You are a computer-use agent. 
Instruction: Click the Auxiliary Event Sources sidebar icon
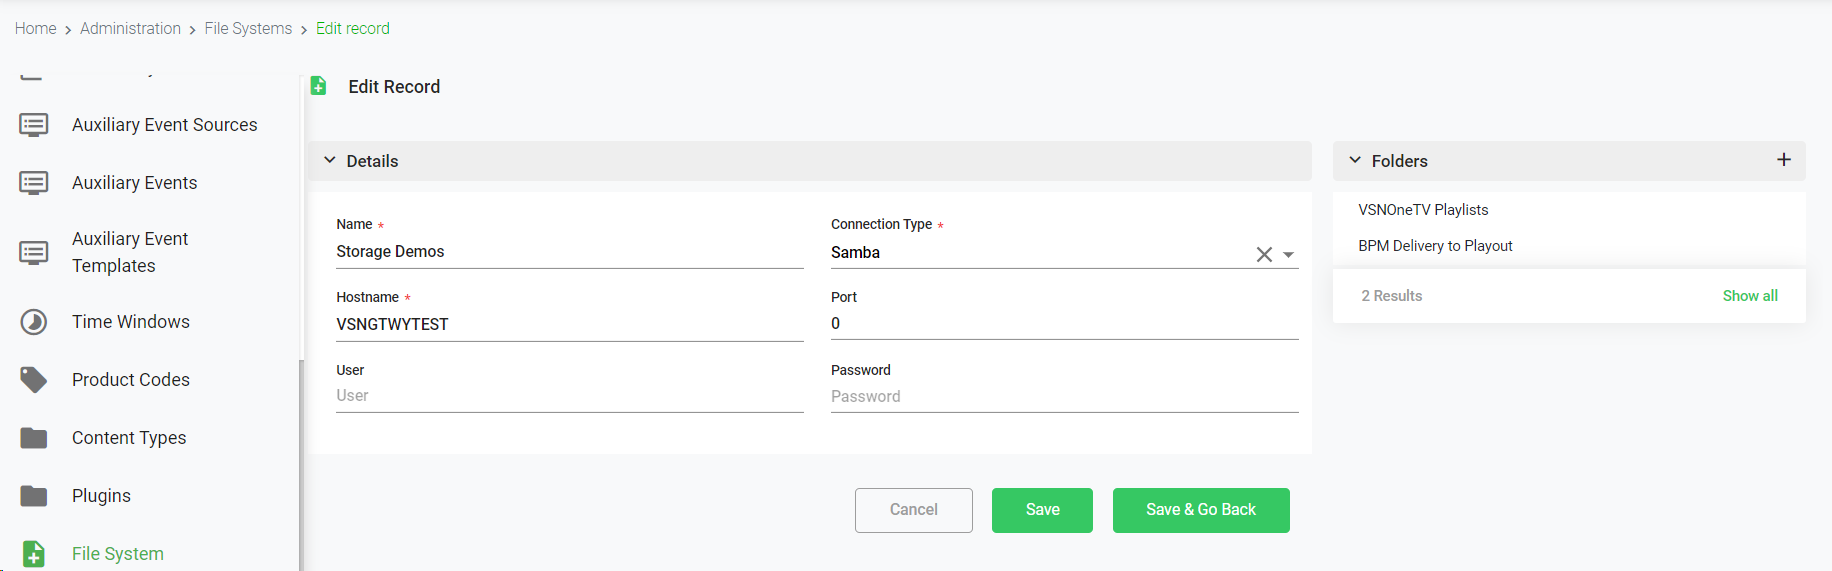[x=34, y=125]
